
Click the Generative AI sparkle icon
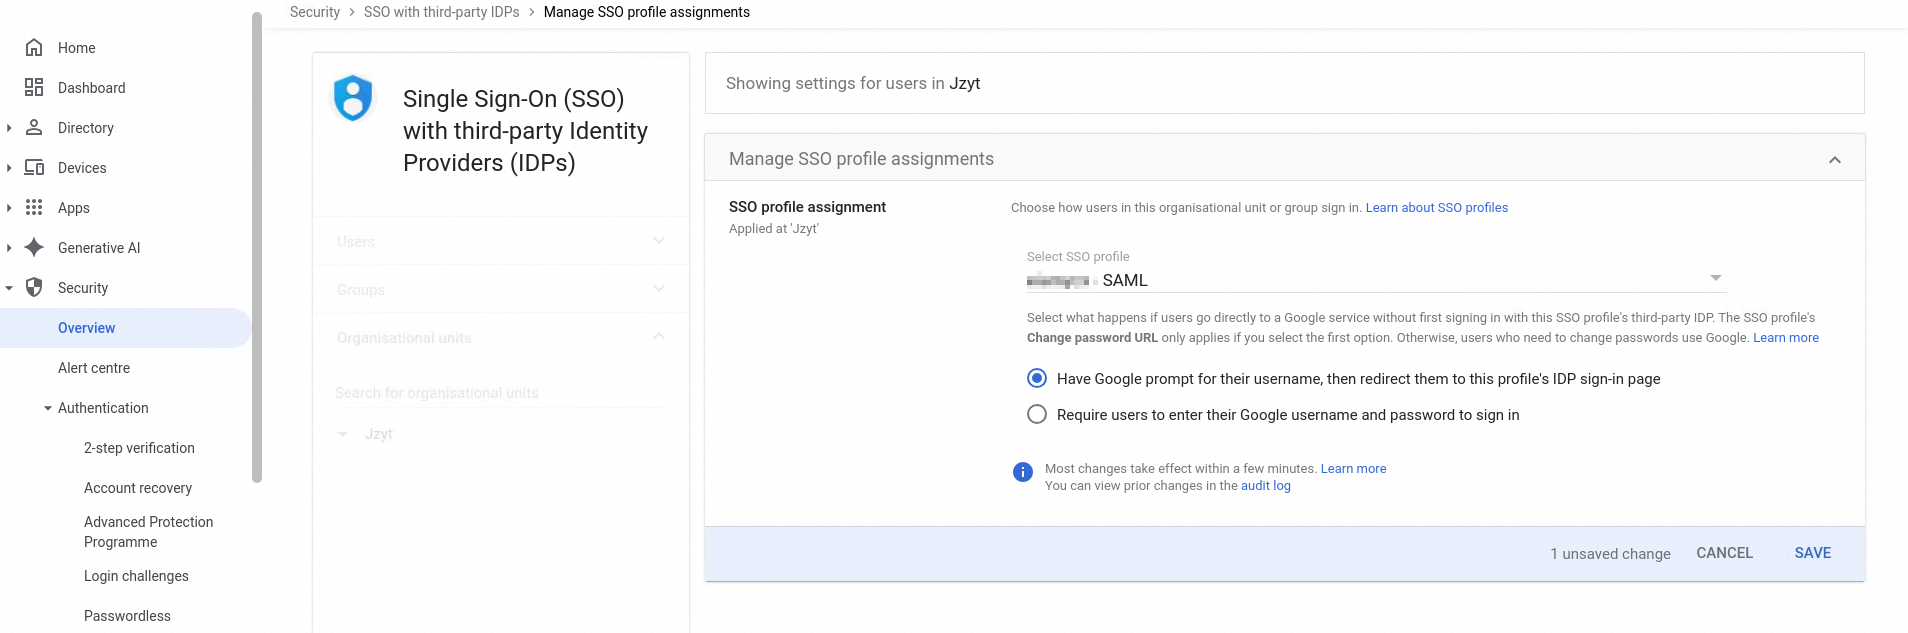coord(34,248)
